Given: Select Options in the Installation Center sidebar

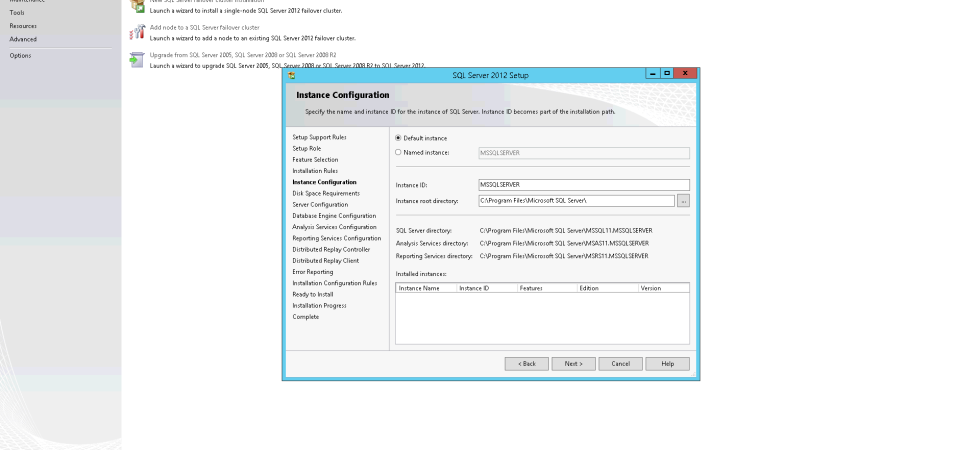Looking at the screenshot, I should 20,56.
